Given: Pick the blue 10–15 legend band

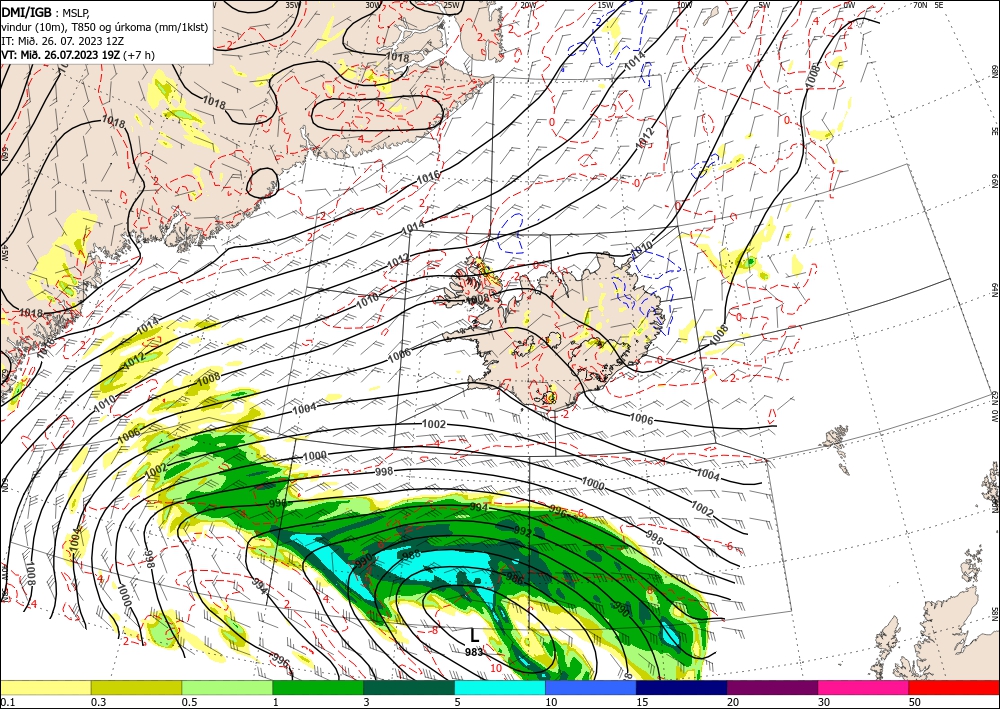Looking at the screenshot, I should (591, 687).
